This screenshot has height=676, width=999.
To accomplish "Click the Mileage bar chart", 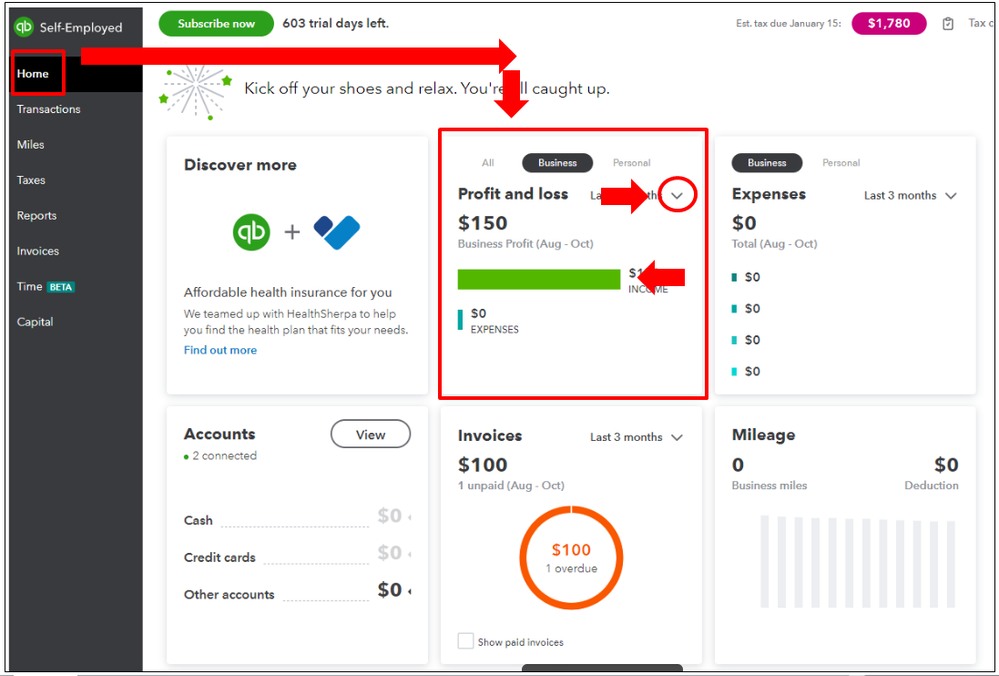I will coord(858,561).
